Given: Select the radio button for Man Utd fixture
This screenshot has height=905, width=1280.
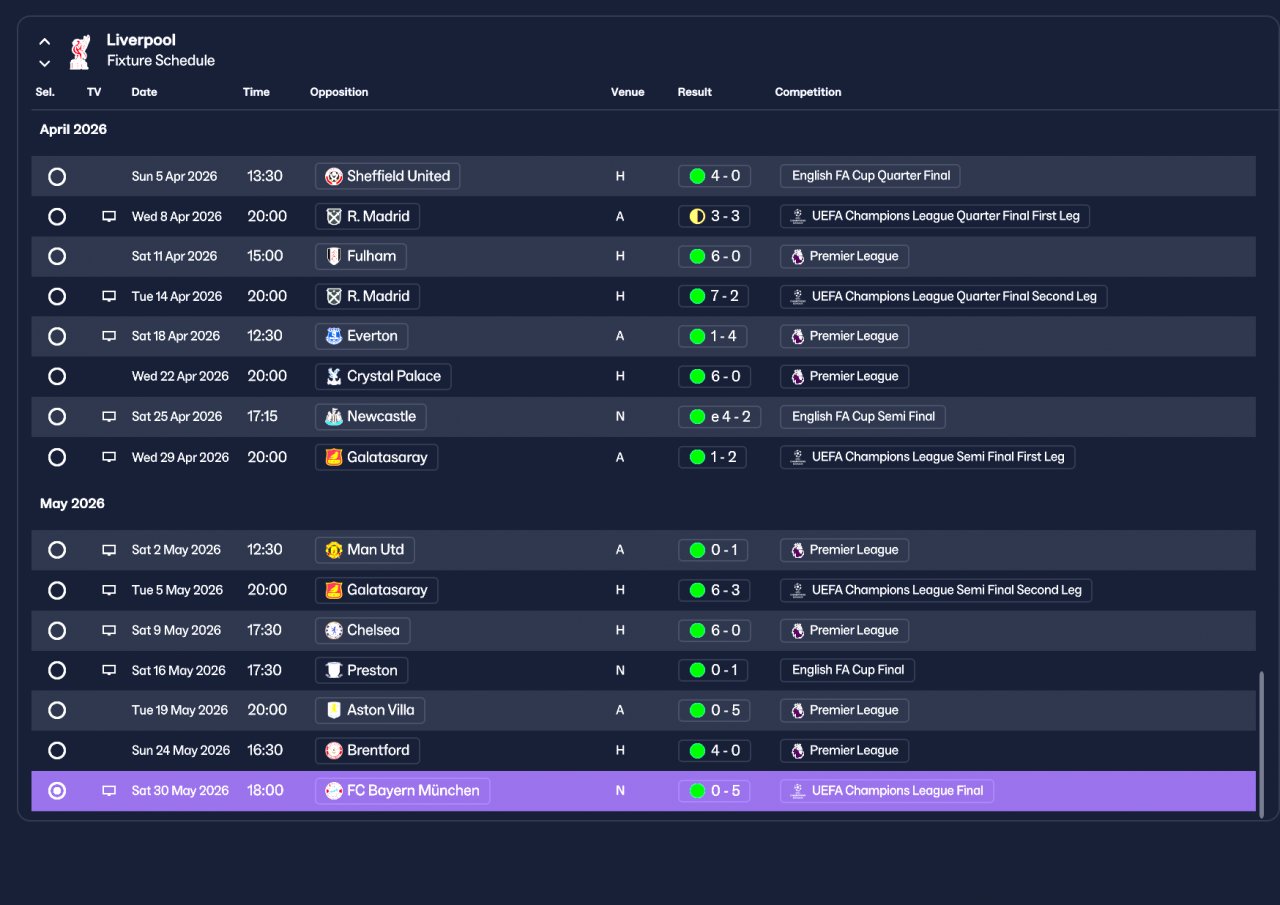Looking at the screenshot, I should coord(57,550).
